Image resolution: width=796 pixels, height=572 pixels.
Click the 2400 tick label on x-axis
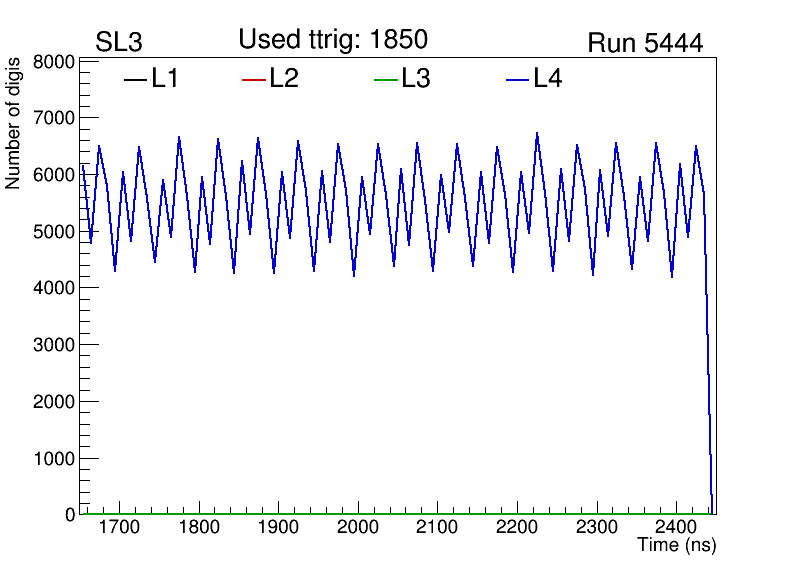[676, 527]
